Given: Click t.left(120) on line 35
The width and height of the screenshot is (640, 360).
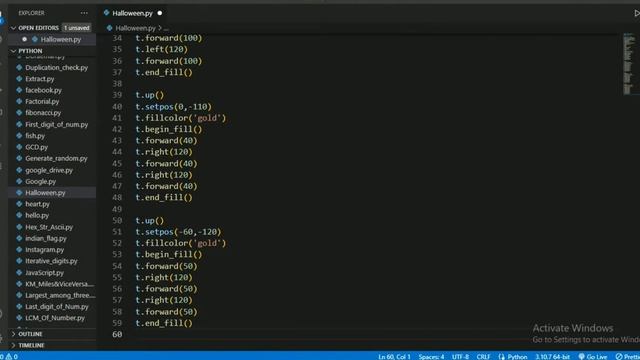Looking at the screenshot, I should (x=162, y=49).
